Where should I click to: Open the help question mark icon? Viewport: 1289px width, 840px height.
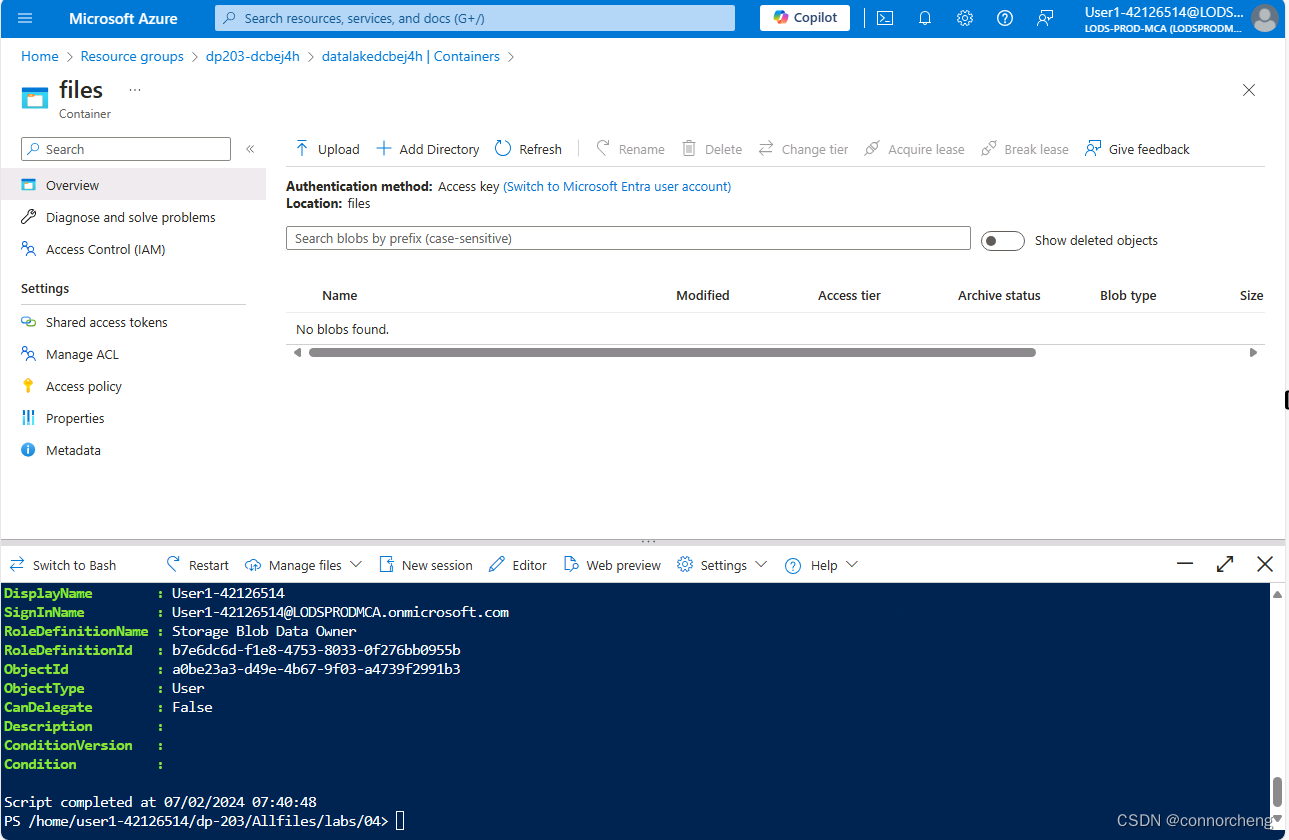coord(1005,18)
